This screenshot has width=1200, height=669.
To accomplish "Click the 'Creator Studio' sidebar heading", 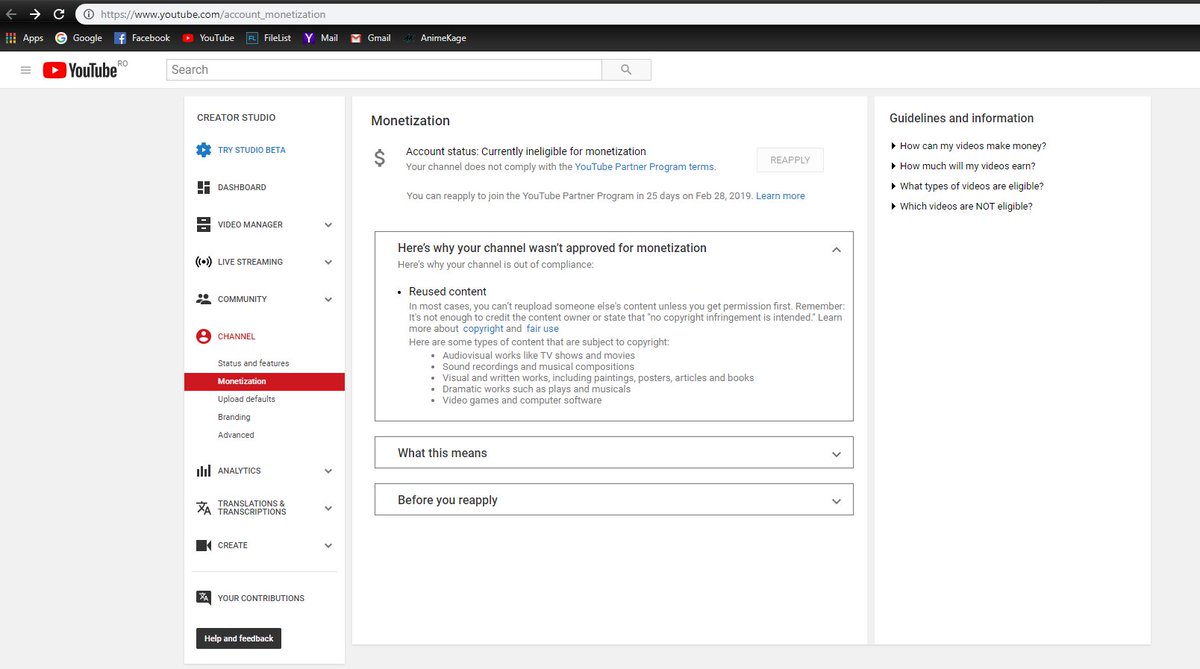I will click(236, 118).
